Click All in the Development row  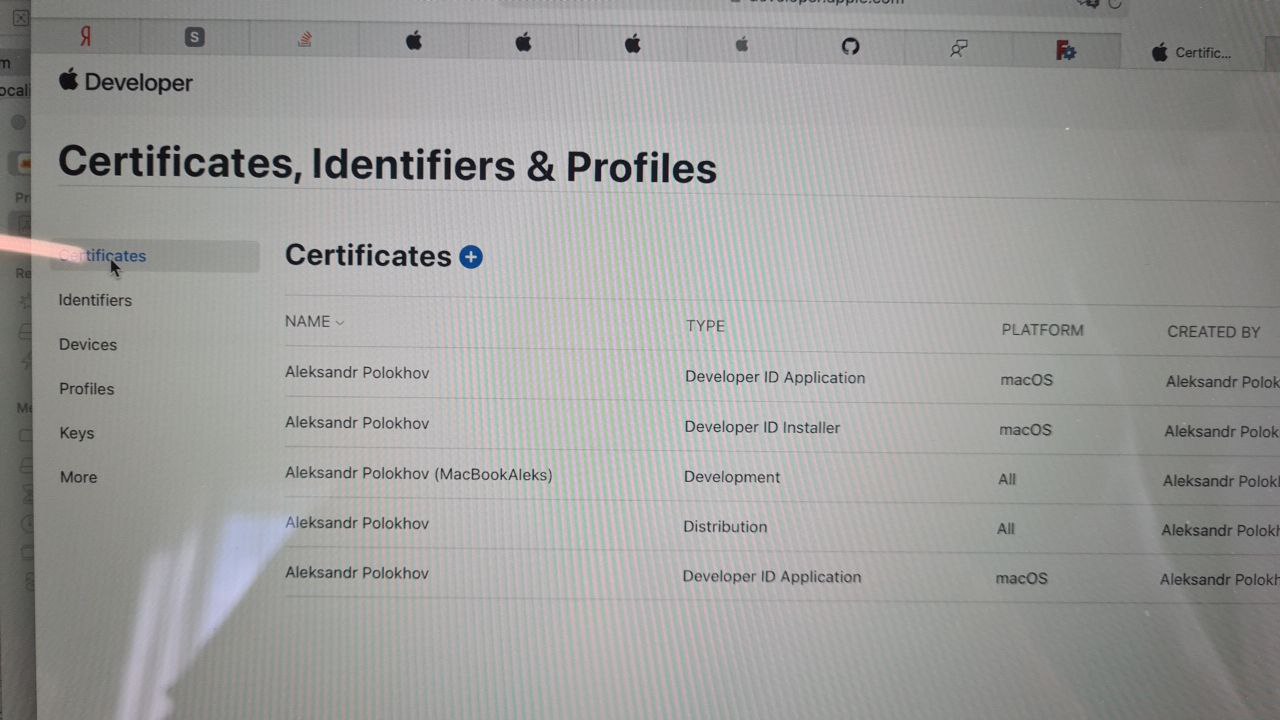click(x=1006, y=480)
